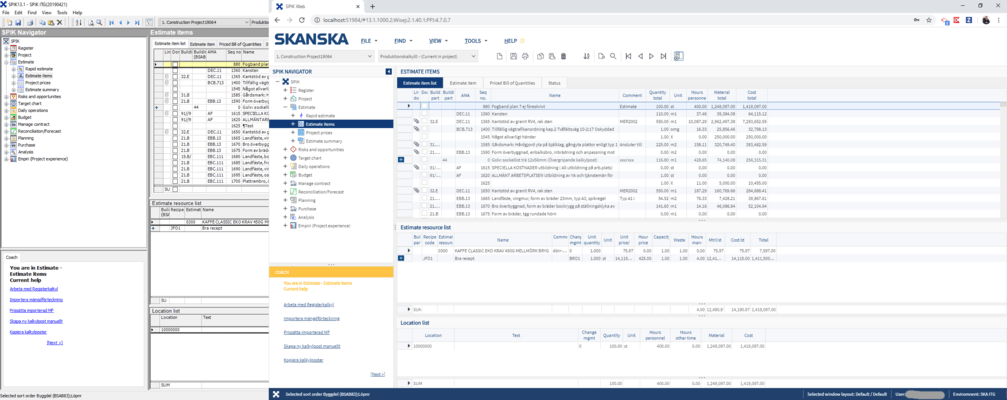Screen dimensions: 1007x400
Task: Open Prissätta importerad MF link in desktop Coach
Action: [31, 310]
